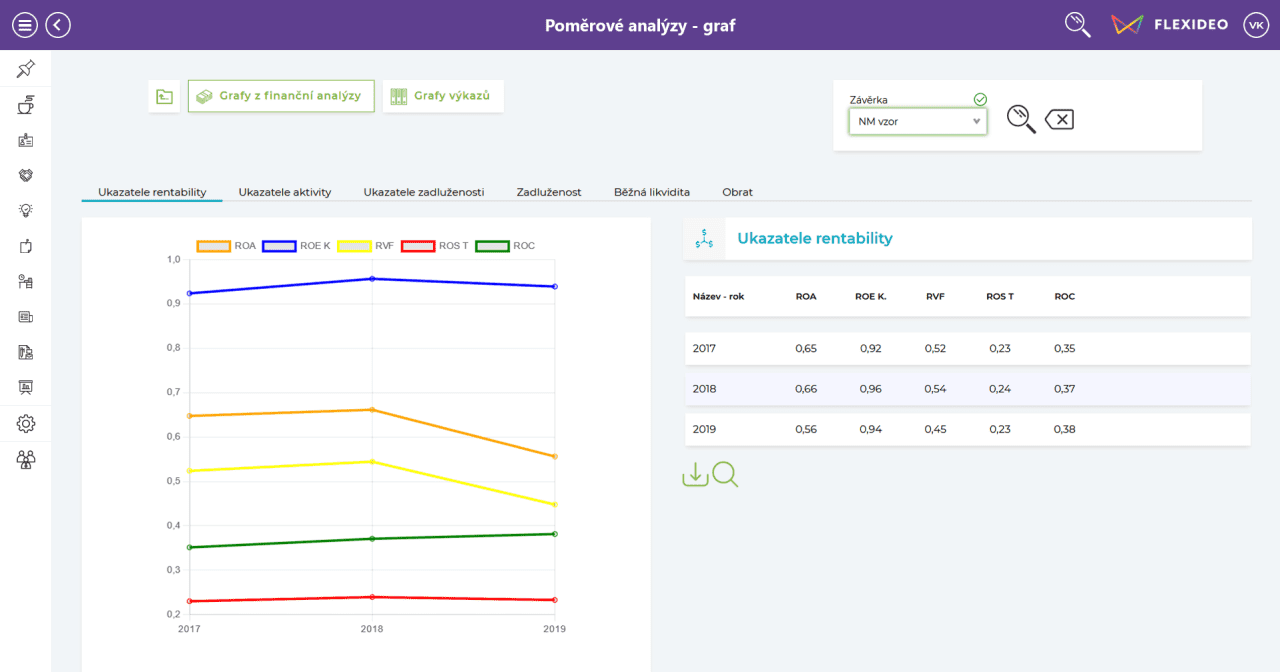Open Grafy z finanční analýzy
Screen dimensions: 1280x672
pyautogui.click(x=281, y=96)
